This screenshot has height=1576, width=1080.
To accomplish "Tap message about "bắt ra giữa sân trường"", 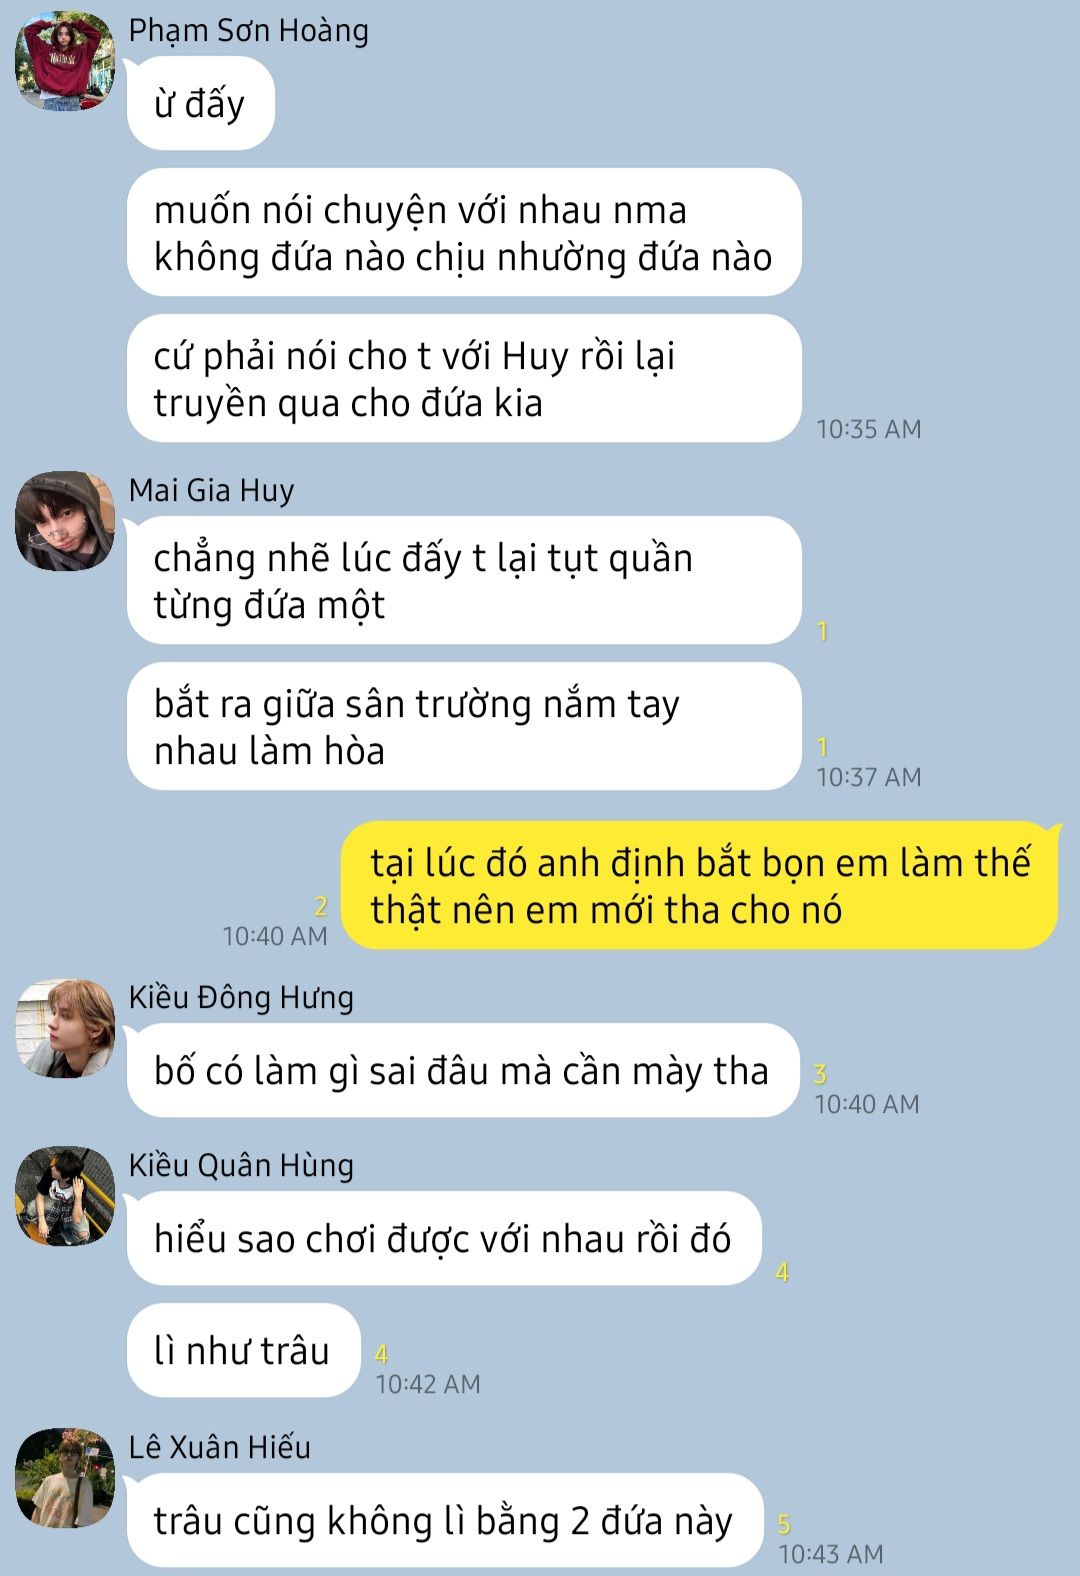I will click(x=464, y=726).
